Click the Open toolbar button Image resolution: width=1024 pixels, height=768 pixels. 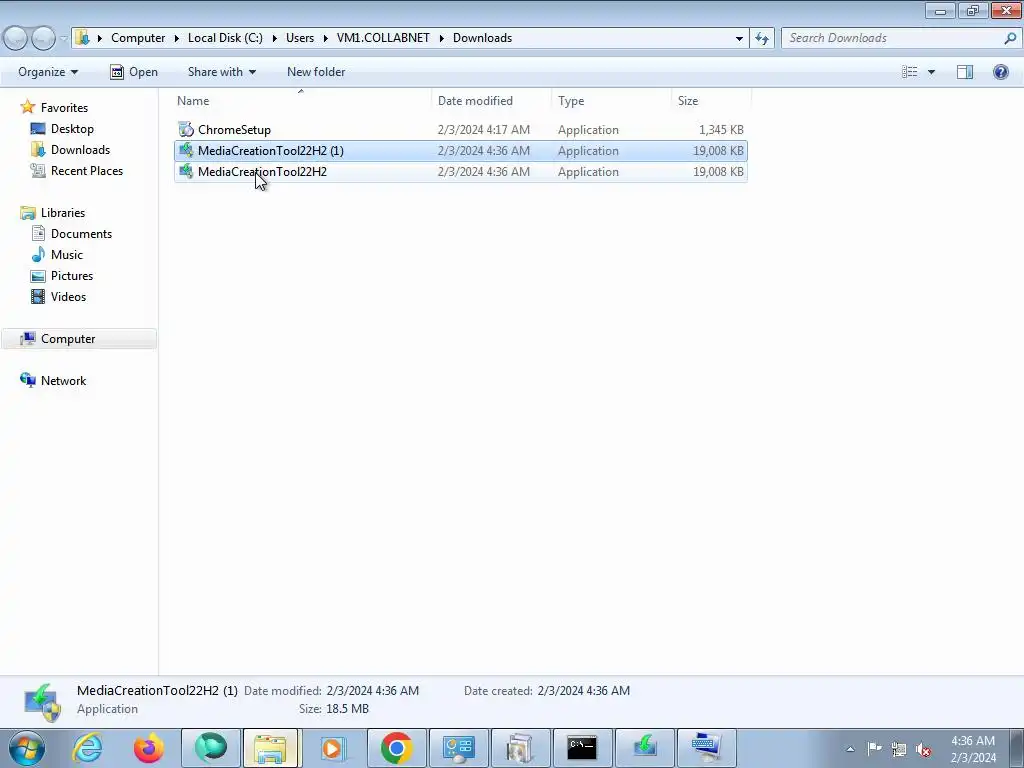[x=134, y=72]
